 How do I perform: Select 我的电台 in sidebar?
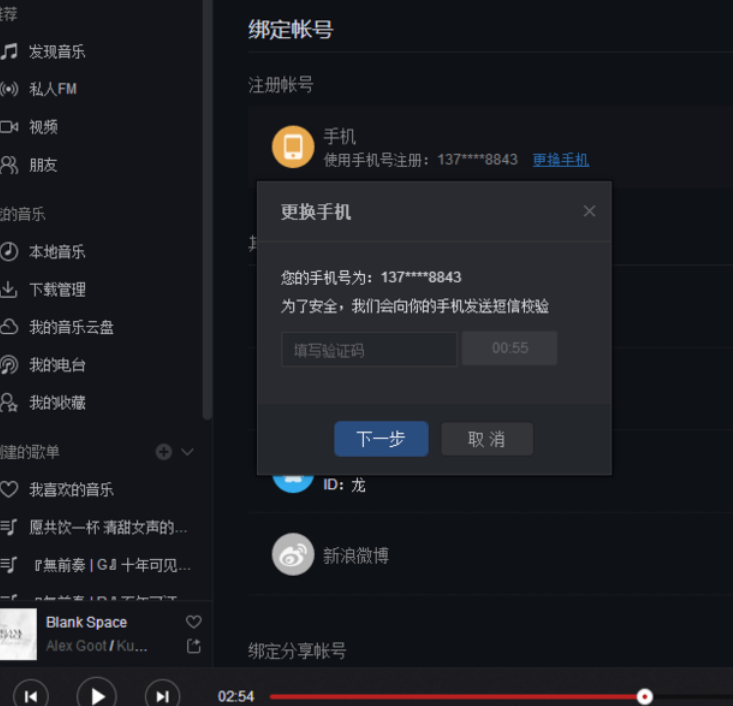pos(57,365)
